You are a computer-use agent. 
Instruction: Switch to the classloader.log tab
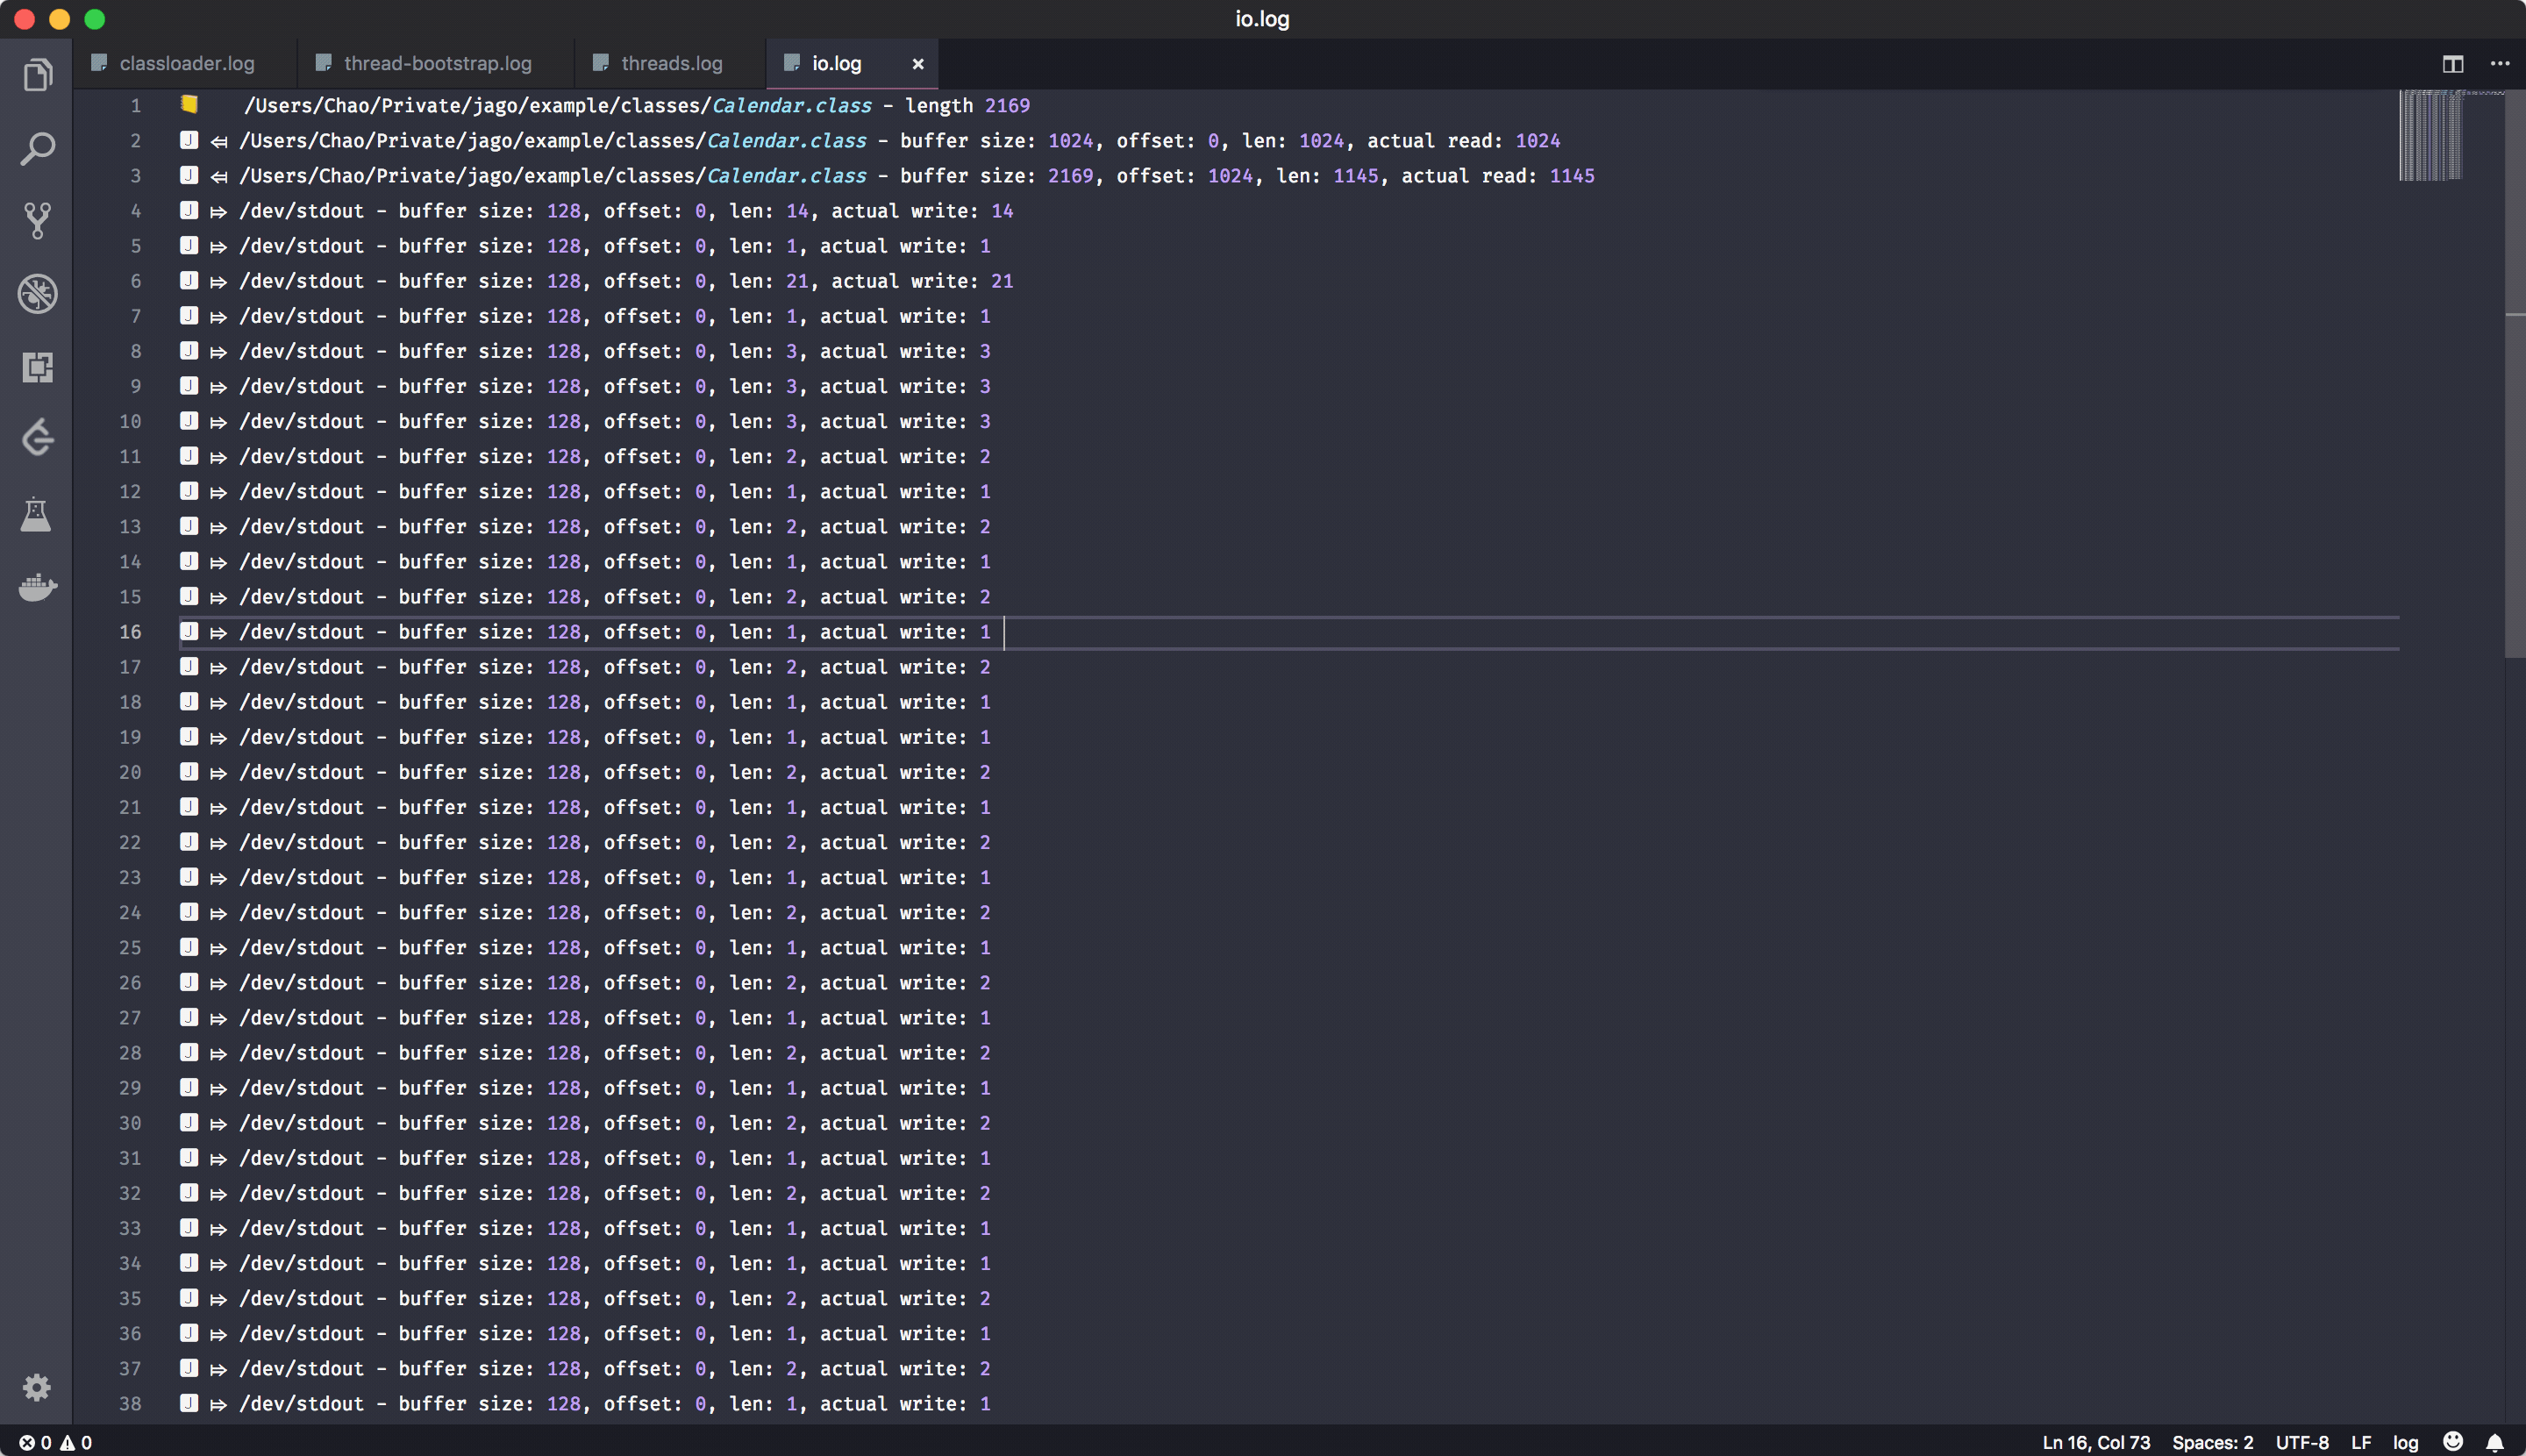tap(186, 64)
